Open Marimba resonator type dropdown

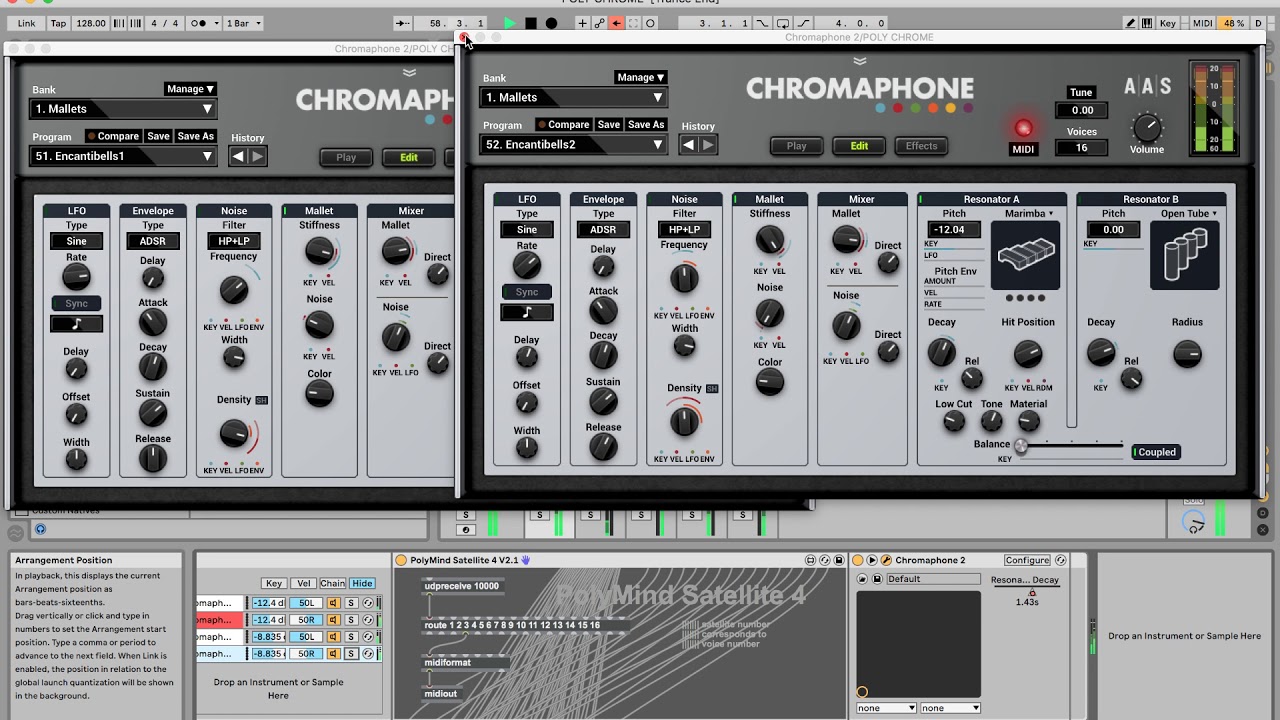pyautogui.click(x=1029, y=213)
